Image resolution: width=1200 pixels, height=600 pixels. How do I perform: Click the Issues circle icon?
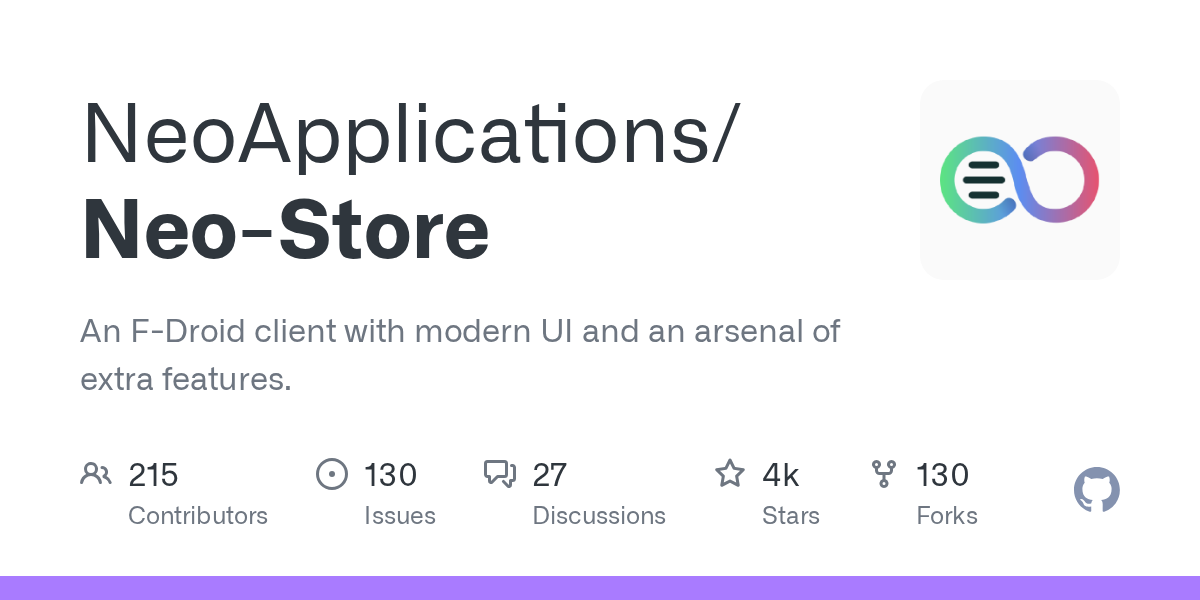pyautogui.click(x=331, y=474)
